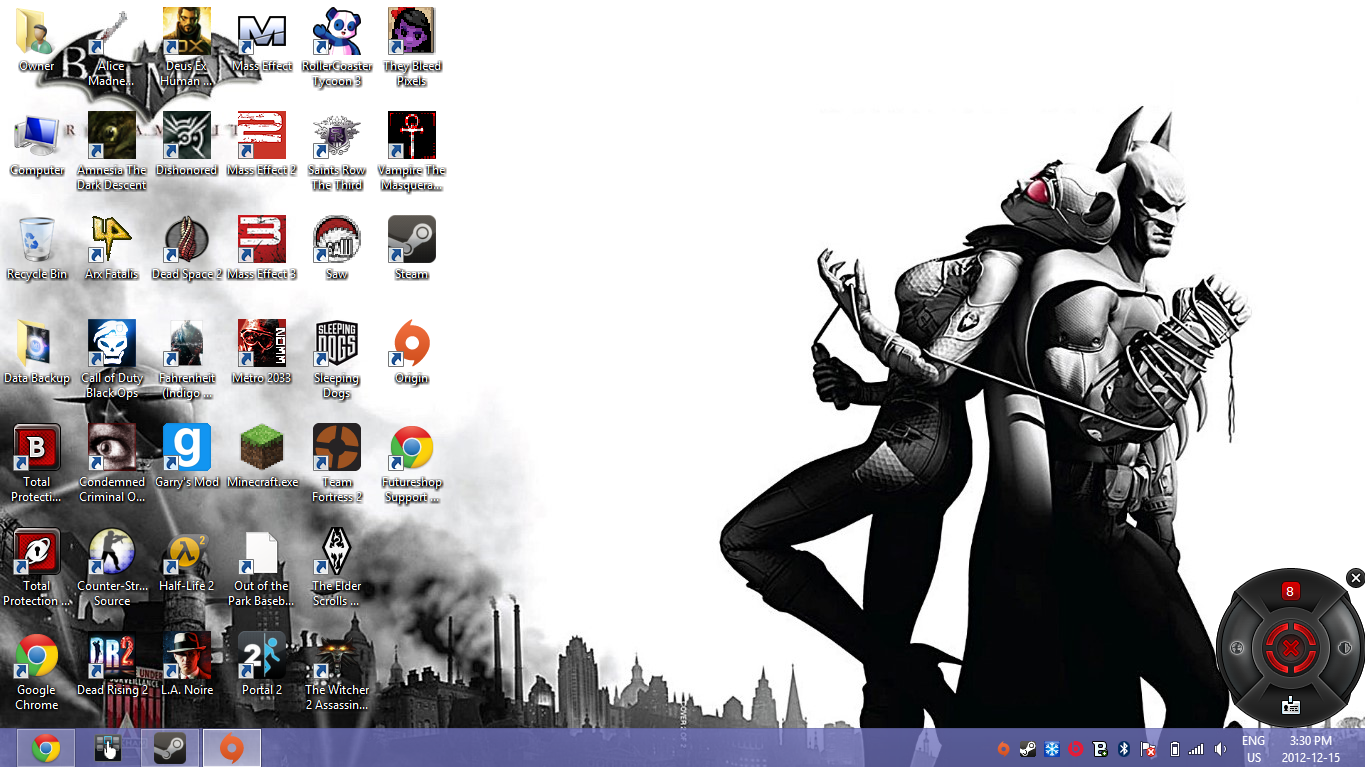1365x767 pixels.
Task: Open the clock showing 3:30 PM
Action: pos(1310,749)
